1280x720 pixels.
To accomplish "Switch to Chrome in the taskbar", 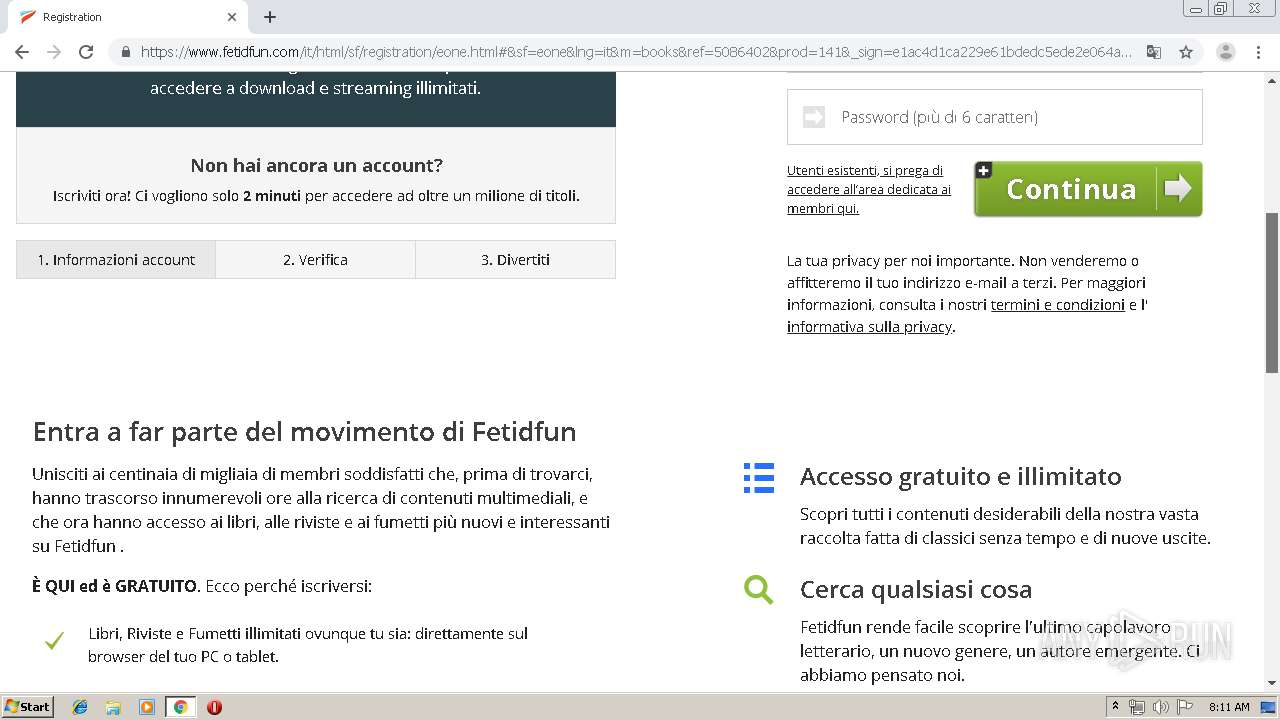I will point(180,707).
